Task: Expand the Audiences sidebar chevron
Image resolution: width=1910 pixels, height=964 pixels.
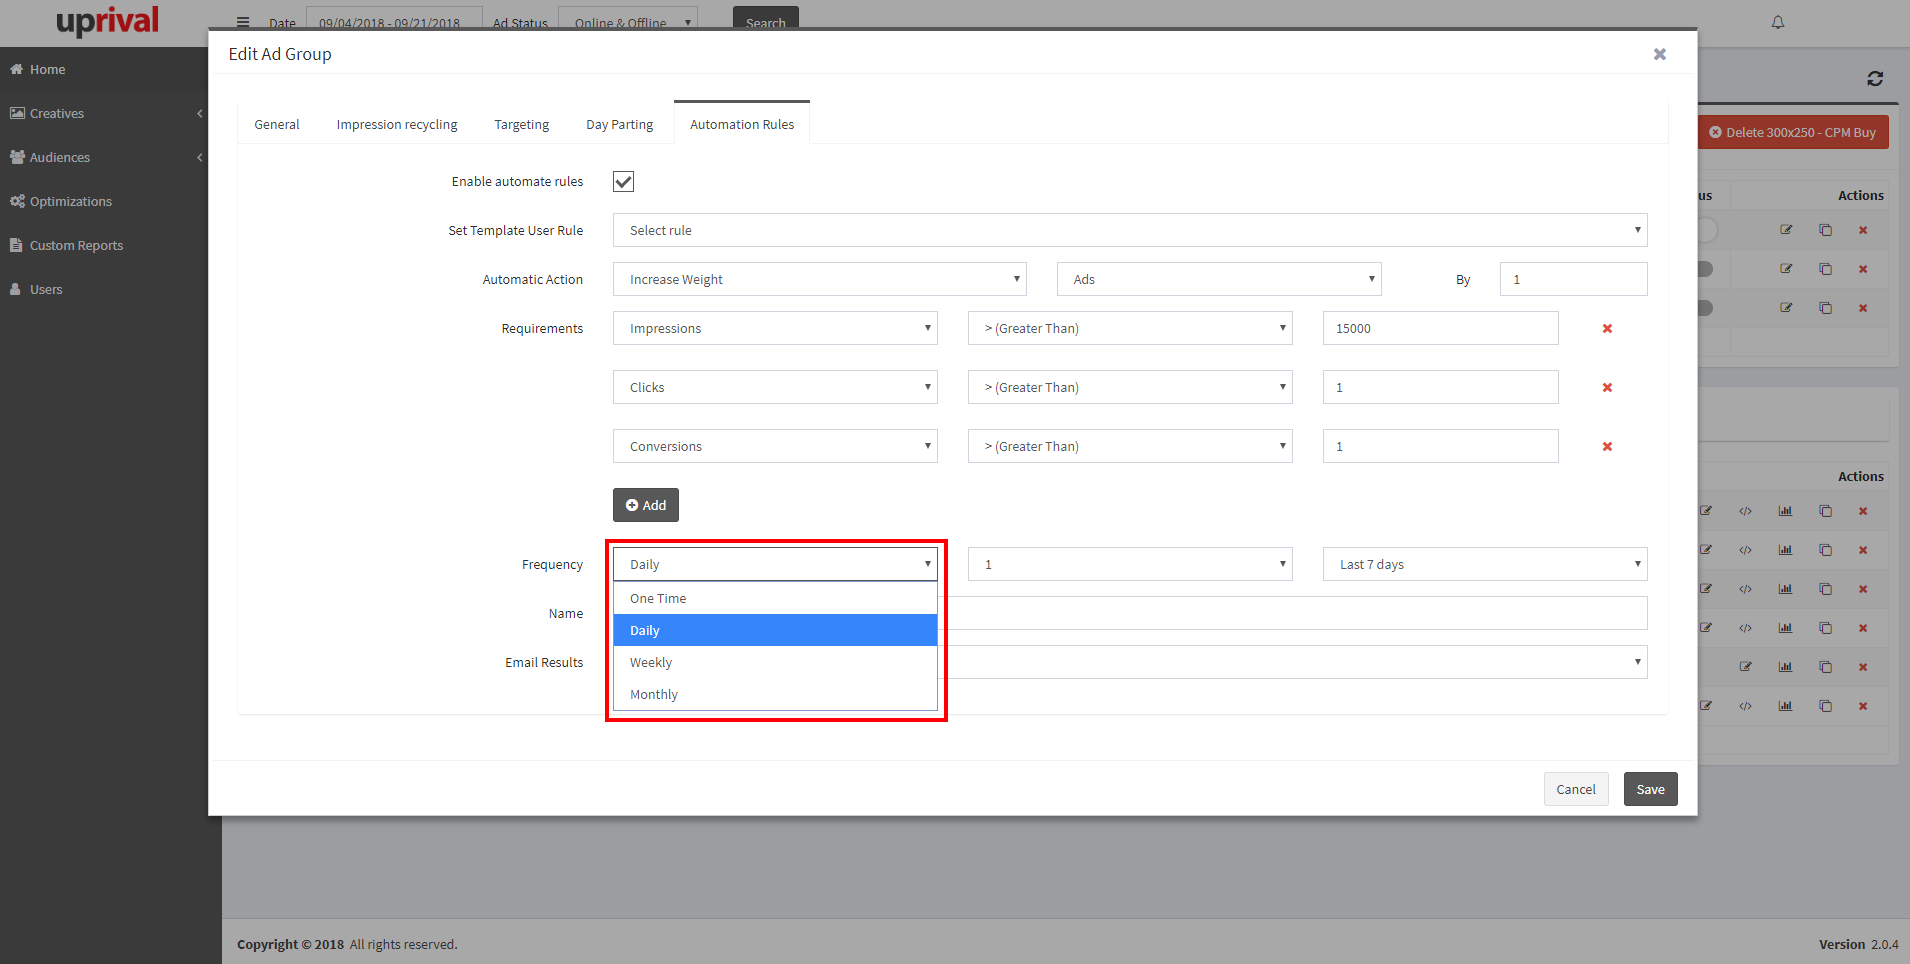Action: point(200,157)
